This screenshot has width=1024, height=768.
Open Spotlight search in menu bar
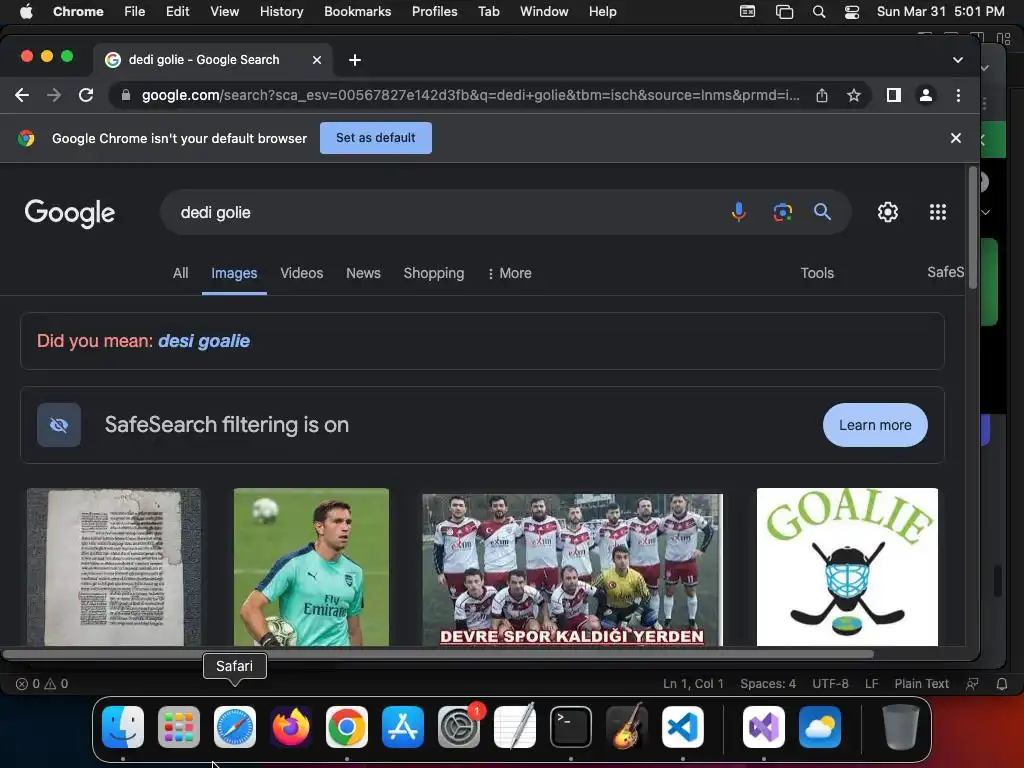point(819,12)
